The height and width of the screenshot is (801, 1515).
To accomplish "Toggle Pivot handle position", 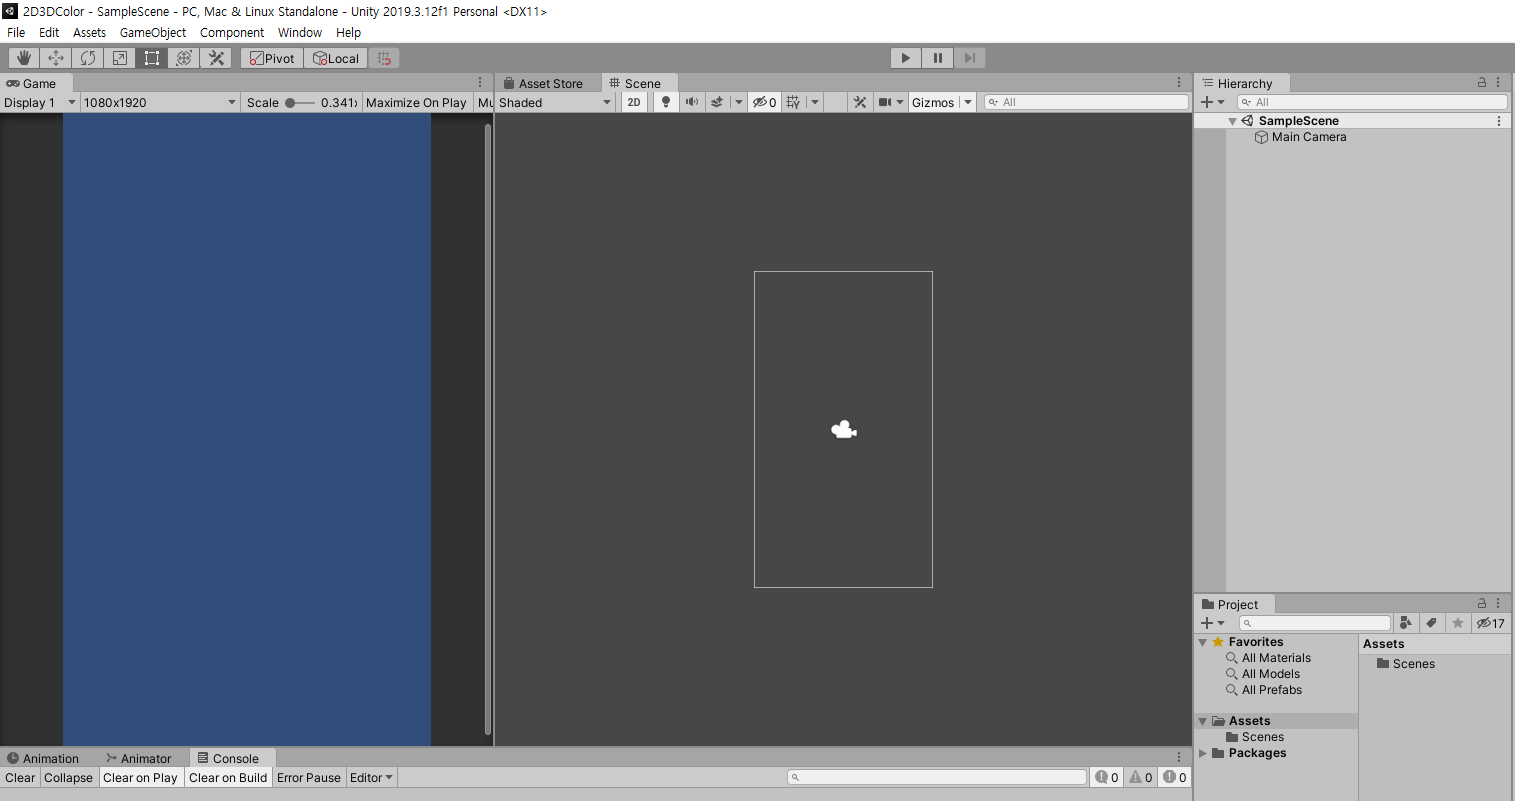I will click(x=272, y=58).
